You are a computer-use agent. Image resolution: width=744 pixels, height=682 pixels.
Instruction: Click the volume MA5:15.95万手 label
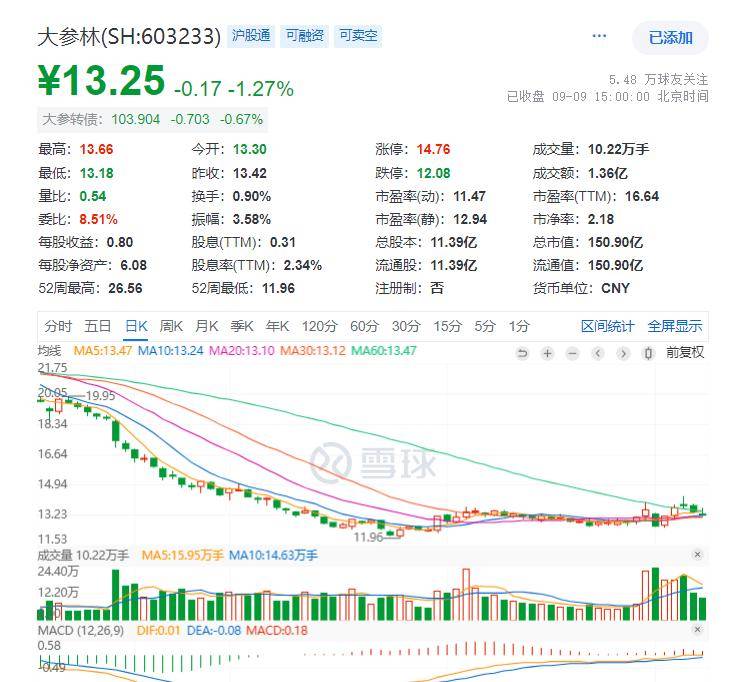(x=183, y=555)
